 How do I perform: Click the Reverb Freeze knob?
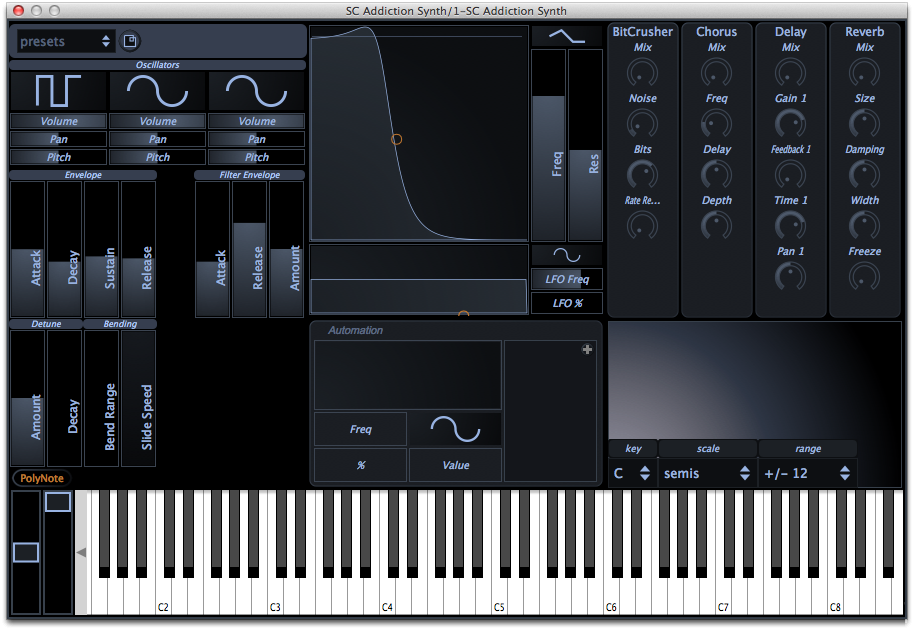(x=864, y=276)
